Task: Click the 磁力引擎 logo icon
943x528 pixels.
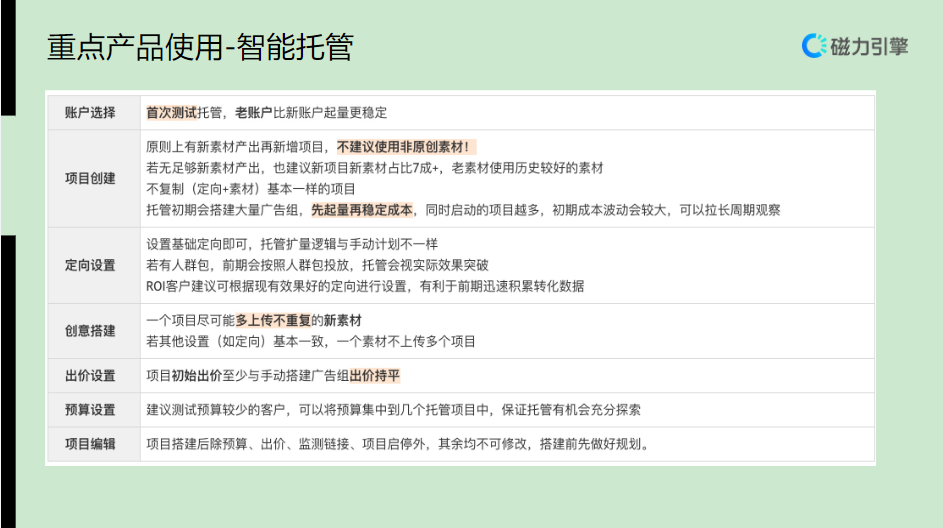Action: (814, 45)
